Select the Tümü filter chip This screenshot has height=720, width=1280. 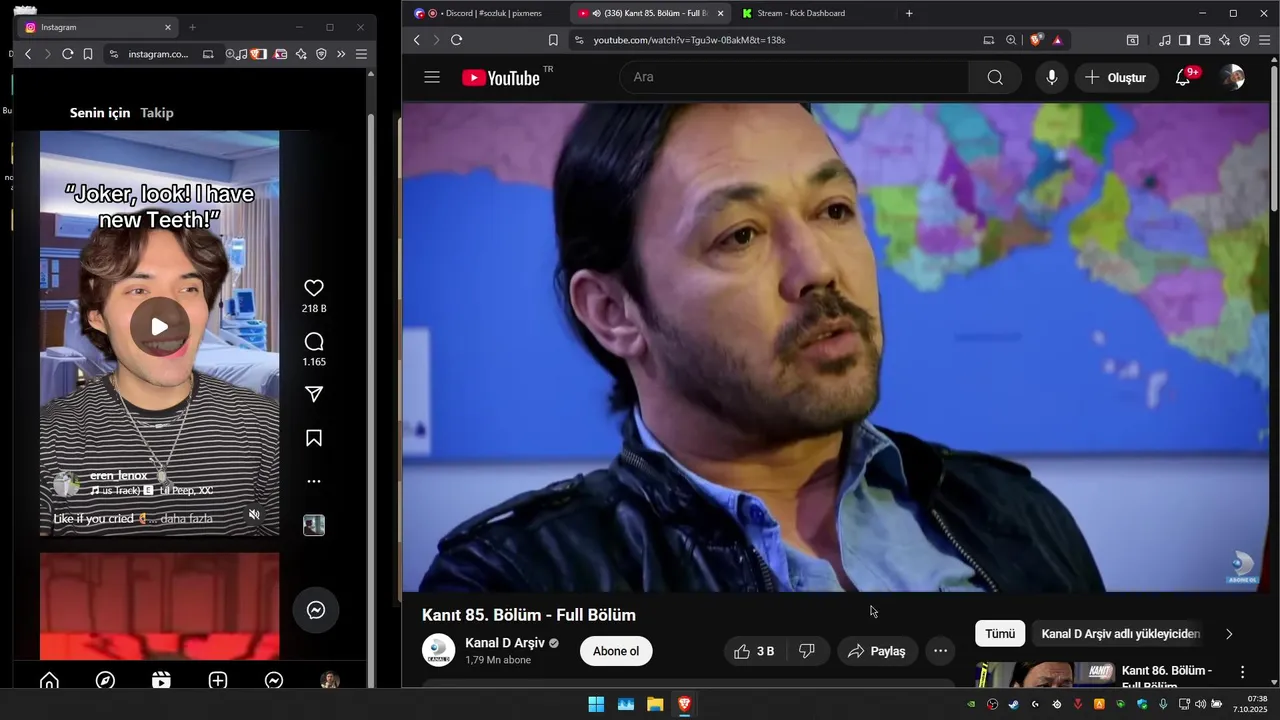click(1000, 634)
